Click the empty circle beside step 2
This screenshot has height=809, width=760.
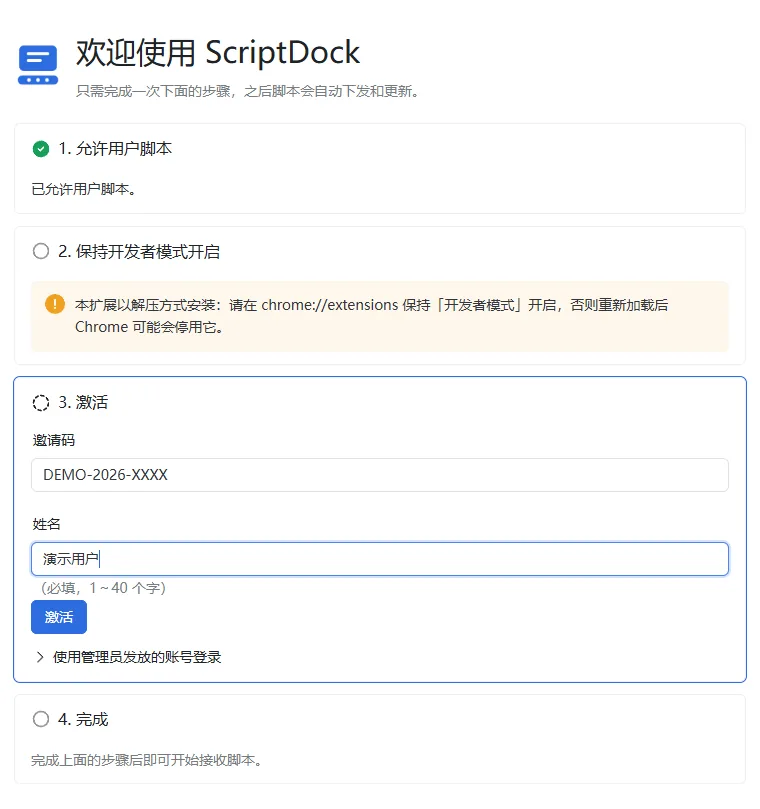[41, 251]
